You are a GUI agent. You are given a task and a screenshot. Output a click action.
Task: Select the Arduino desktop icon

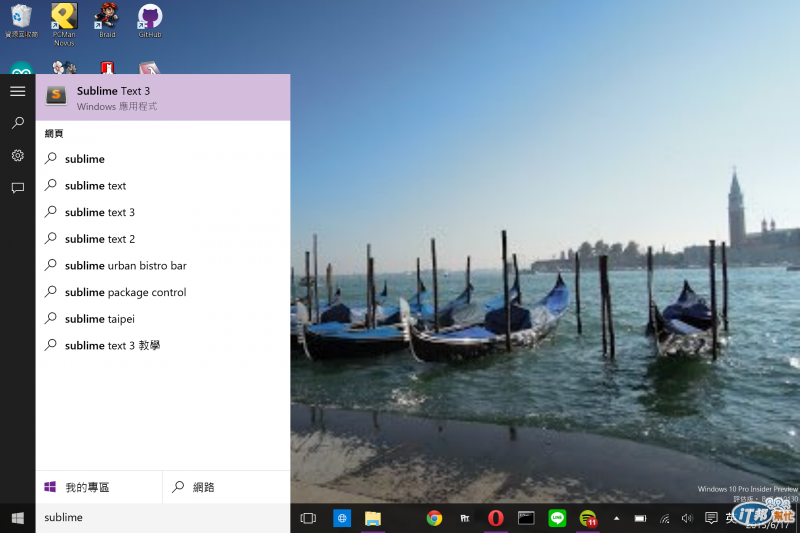(21, 68)
